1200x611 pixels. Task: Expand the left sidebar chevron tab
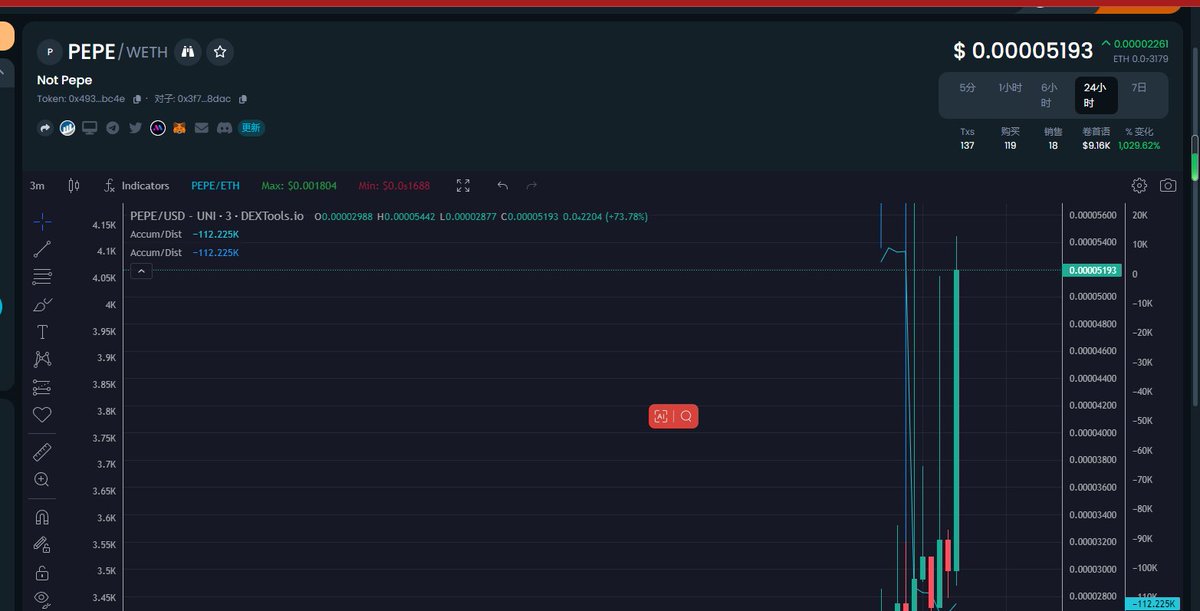[5, 72]
